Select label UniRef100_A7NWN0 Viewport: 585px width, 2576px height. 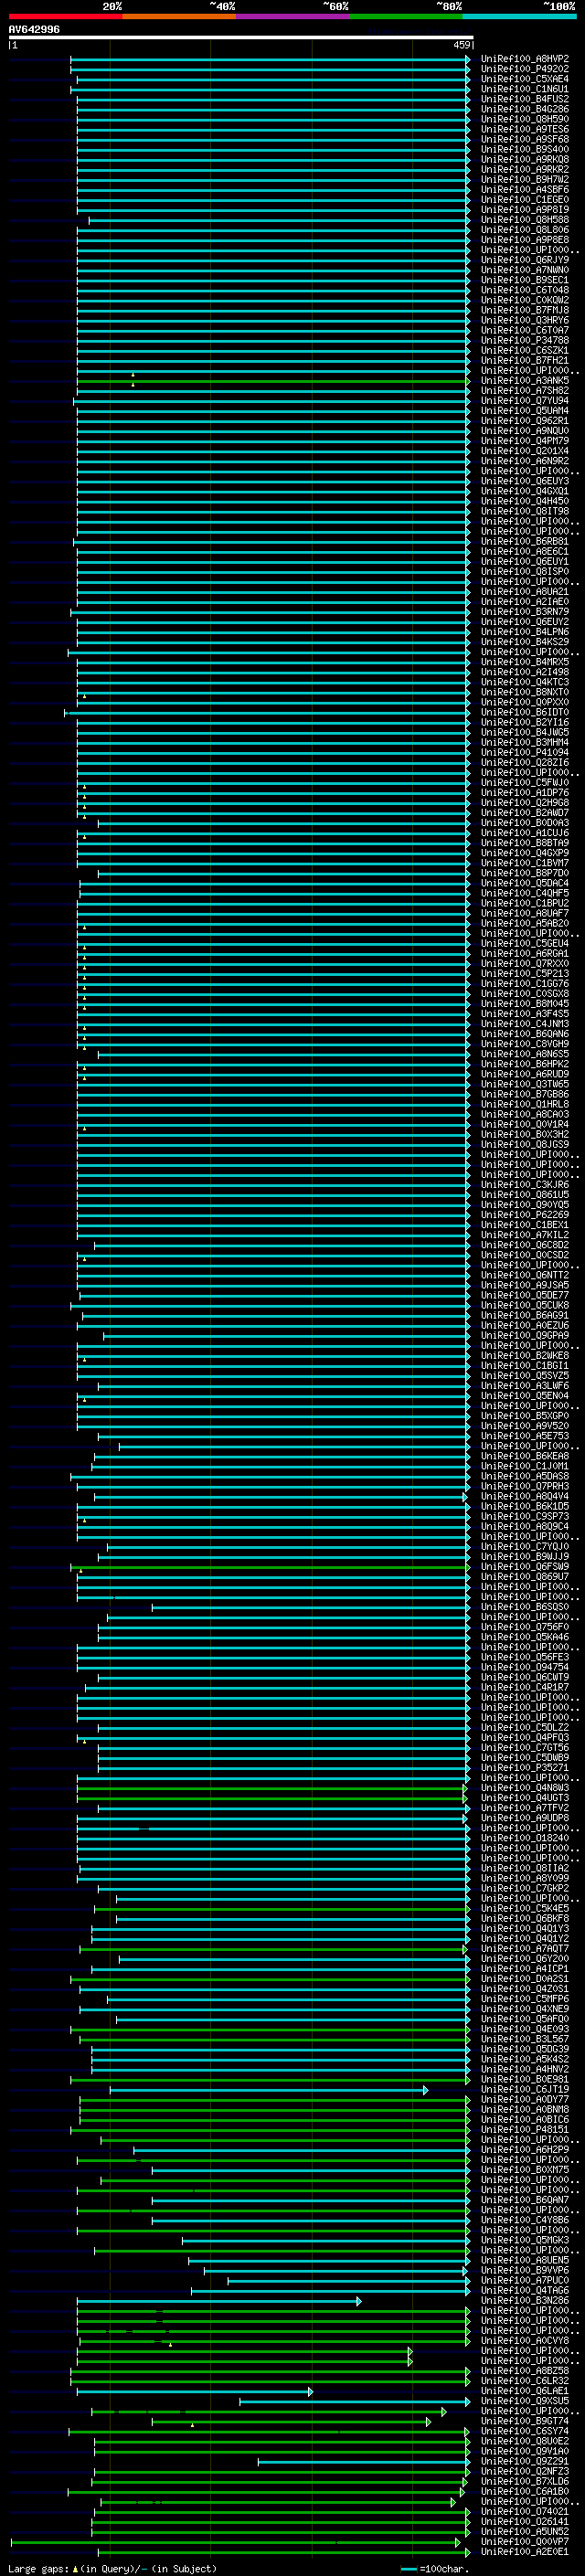[525, 270]
